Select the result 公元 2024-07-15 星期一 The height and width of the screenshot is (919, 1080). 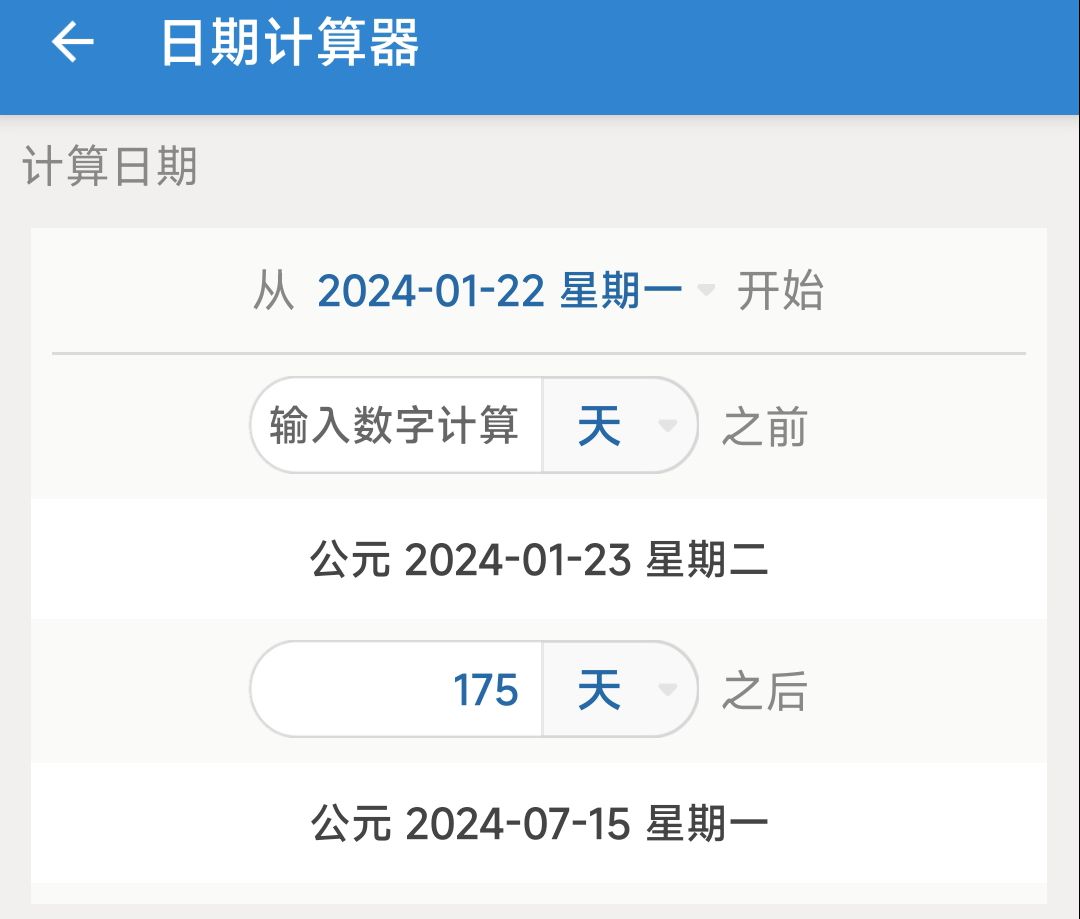click(x=539, y=824)
